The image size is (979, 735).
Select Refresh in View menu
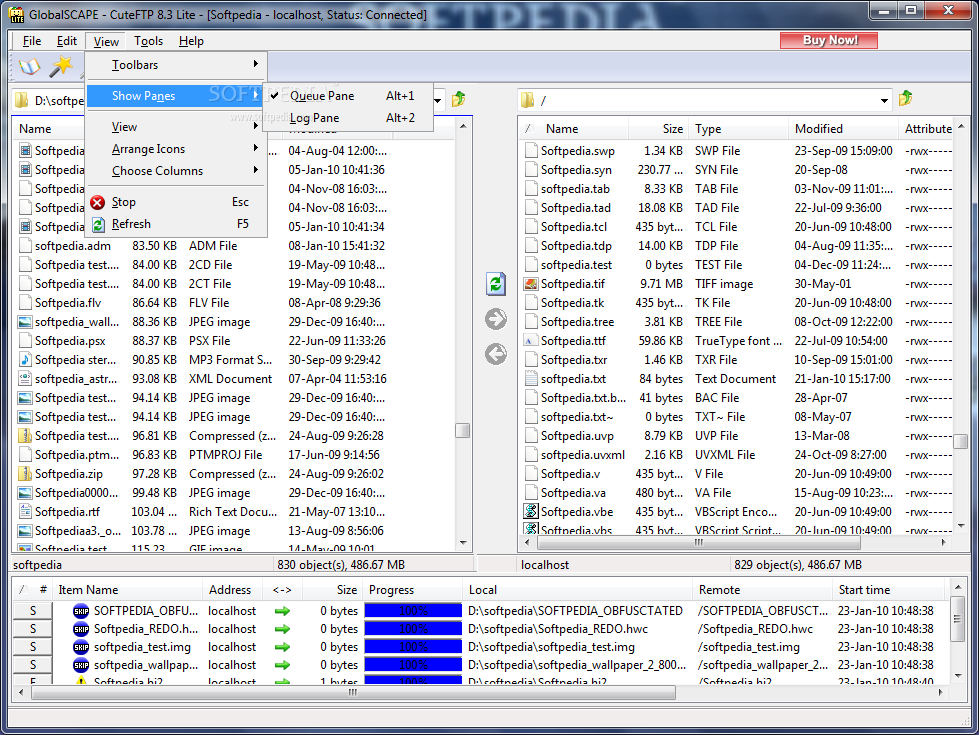[176, 224]
